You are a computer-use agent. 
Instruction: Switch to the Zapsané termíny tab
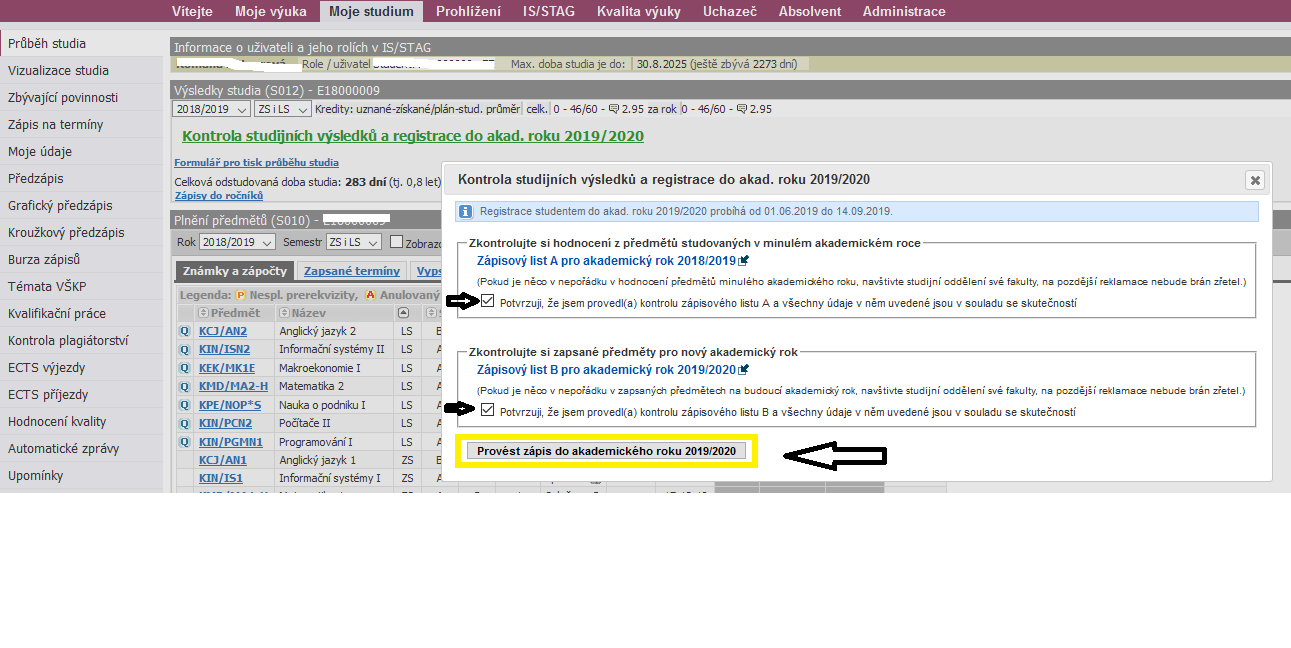(x=351, y=271)
